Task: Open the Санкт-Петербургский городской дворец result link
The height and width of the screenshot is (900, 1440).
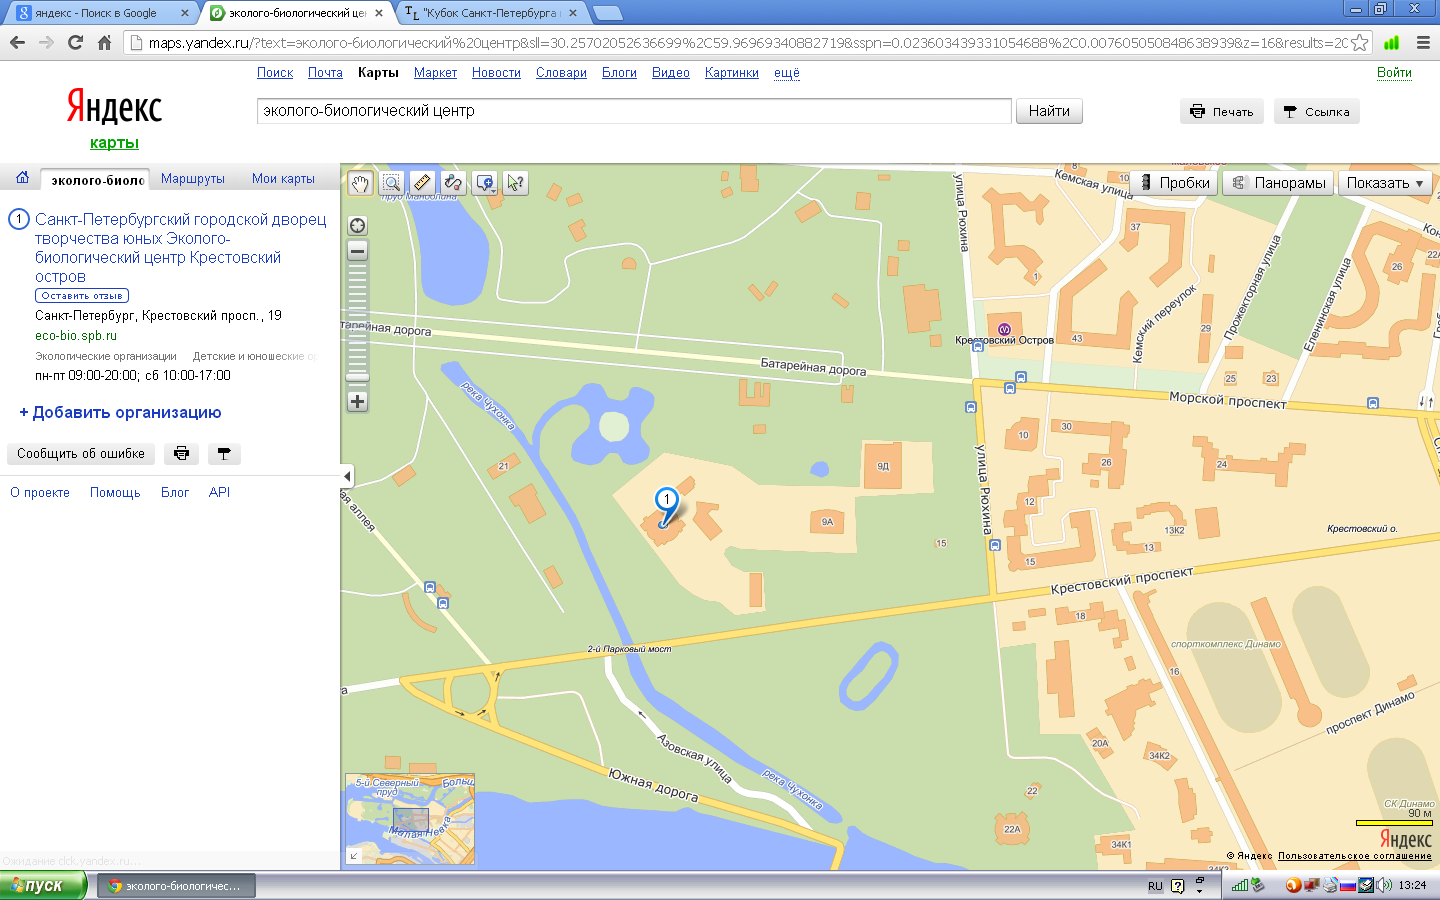Action: (x=181, y=248)
